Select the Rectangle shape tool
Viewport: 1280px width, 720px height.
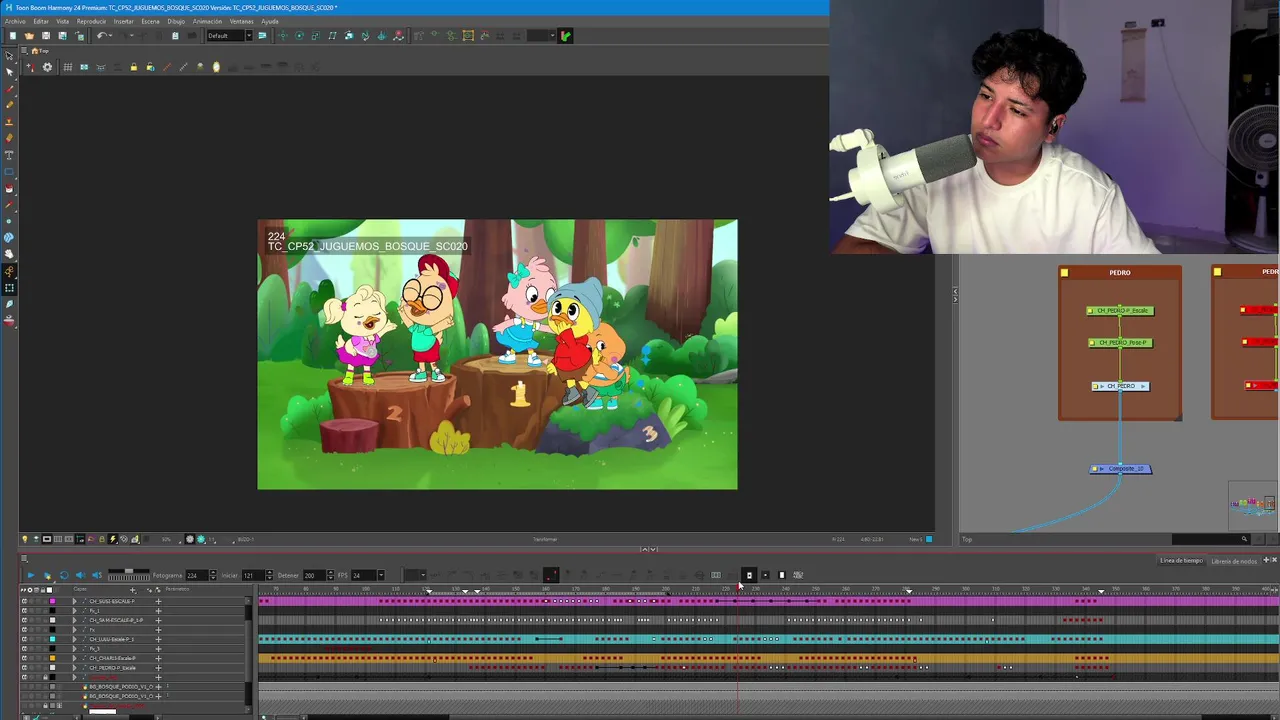[x=9, y=171]
